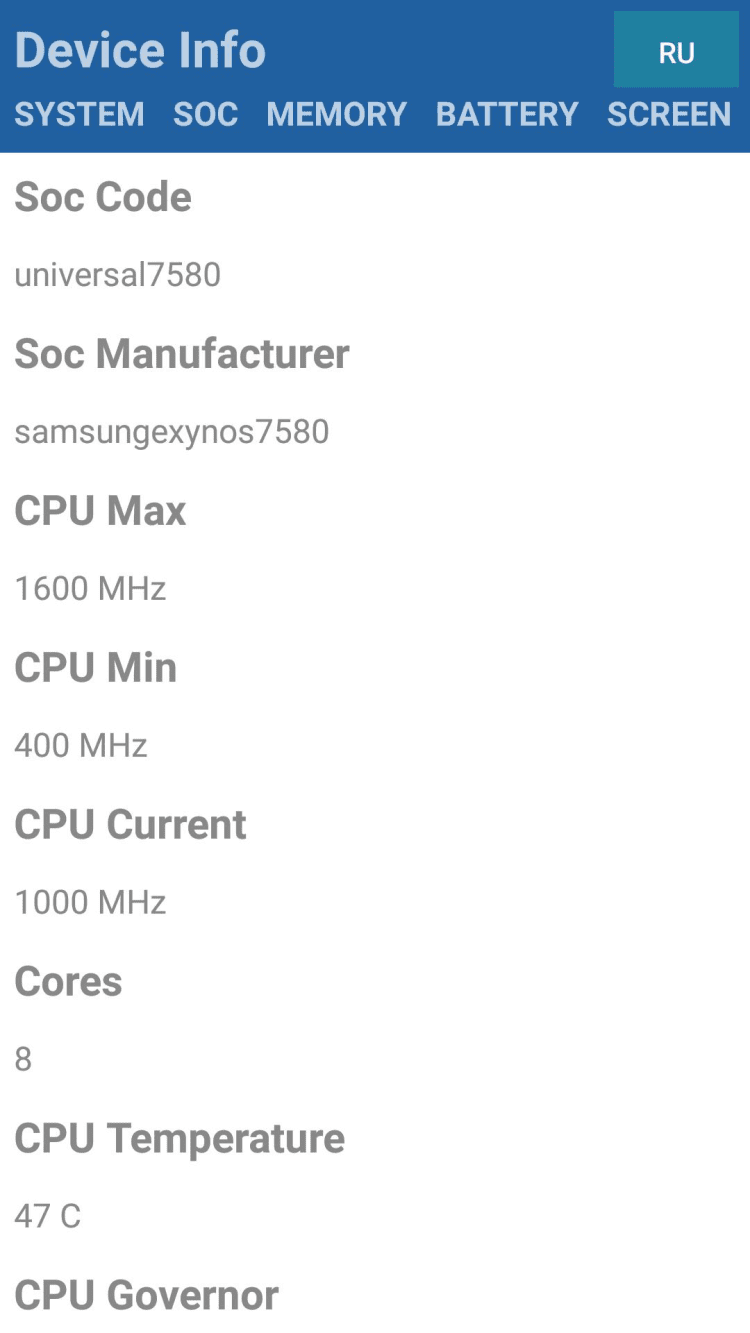Select the SOC tab
Viewport: 750px width, 1333px height.
[205, 114]
